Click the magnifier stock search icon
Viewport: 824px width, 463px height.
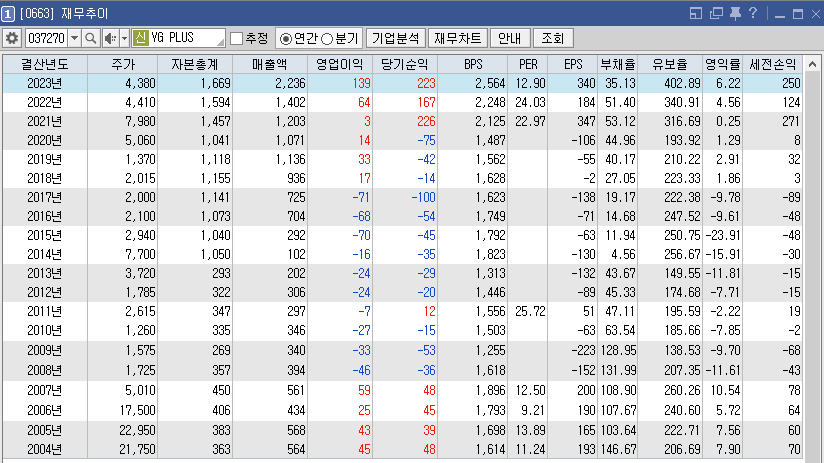point(90,38)
